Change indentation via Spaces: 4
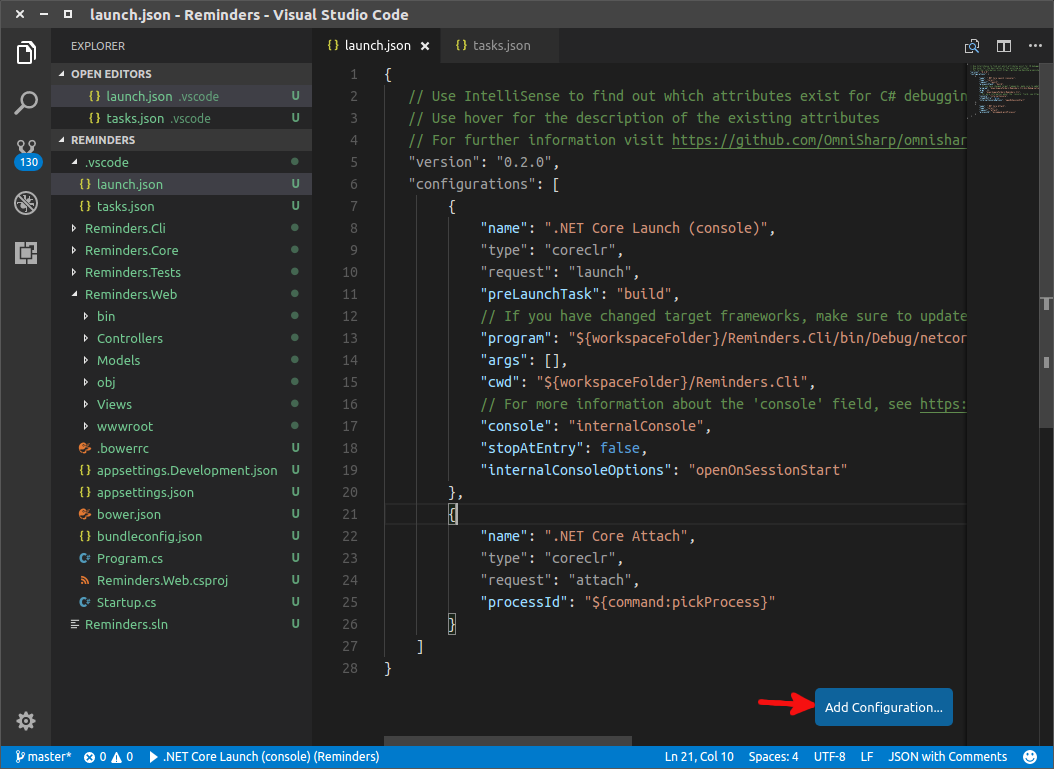 click(x=773, y=757)
